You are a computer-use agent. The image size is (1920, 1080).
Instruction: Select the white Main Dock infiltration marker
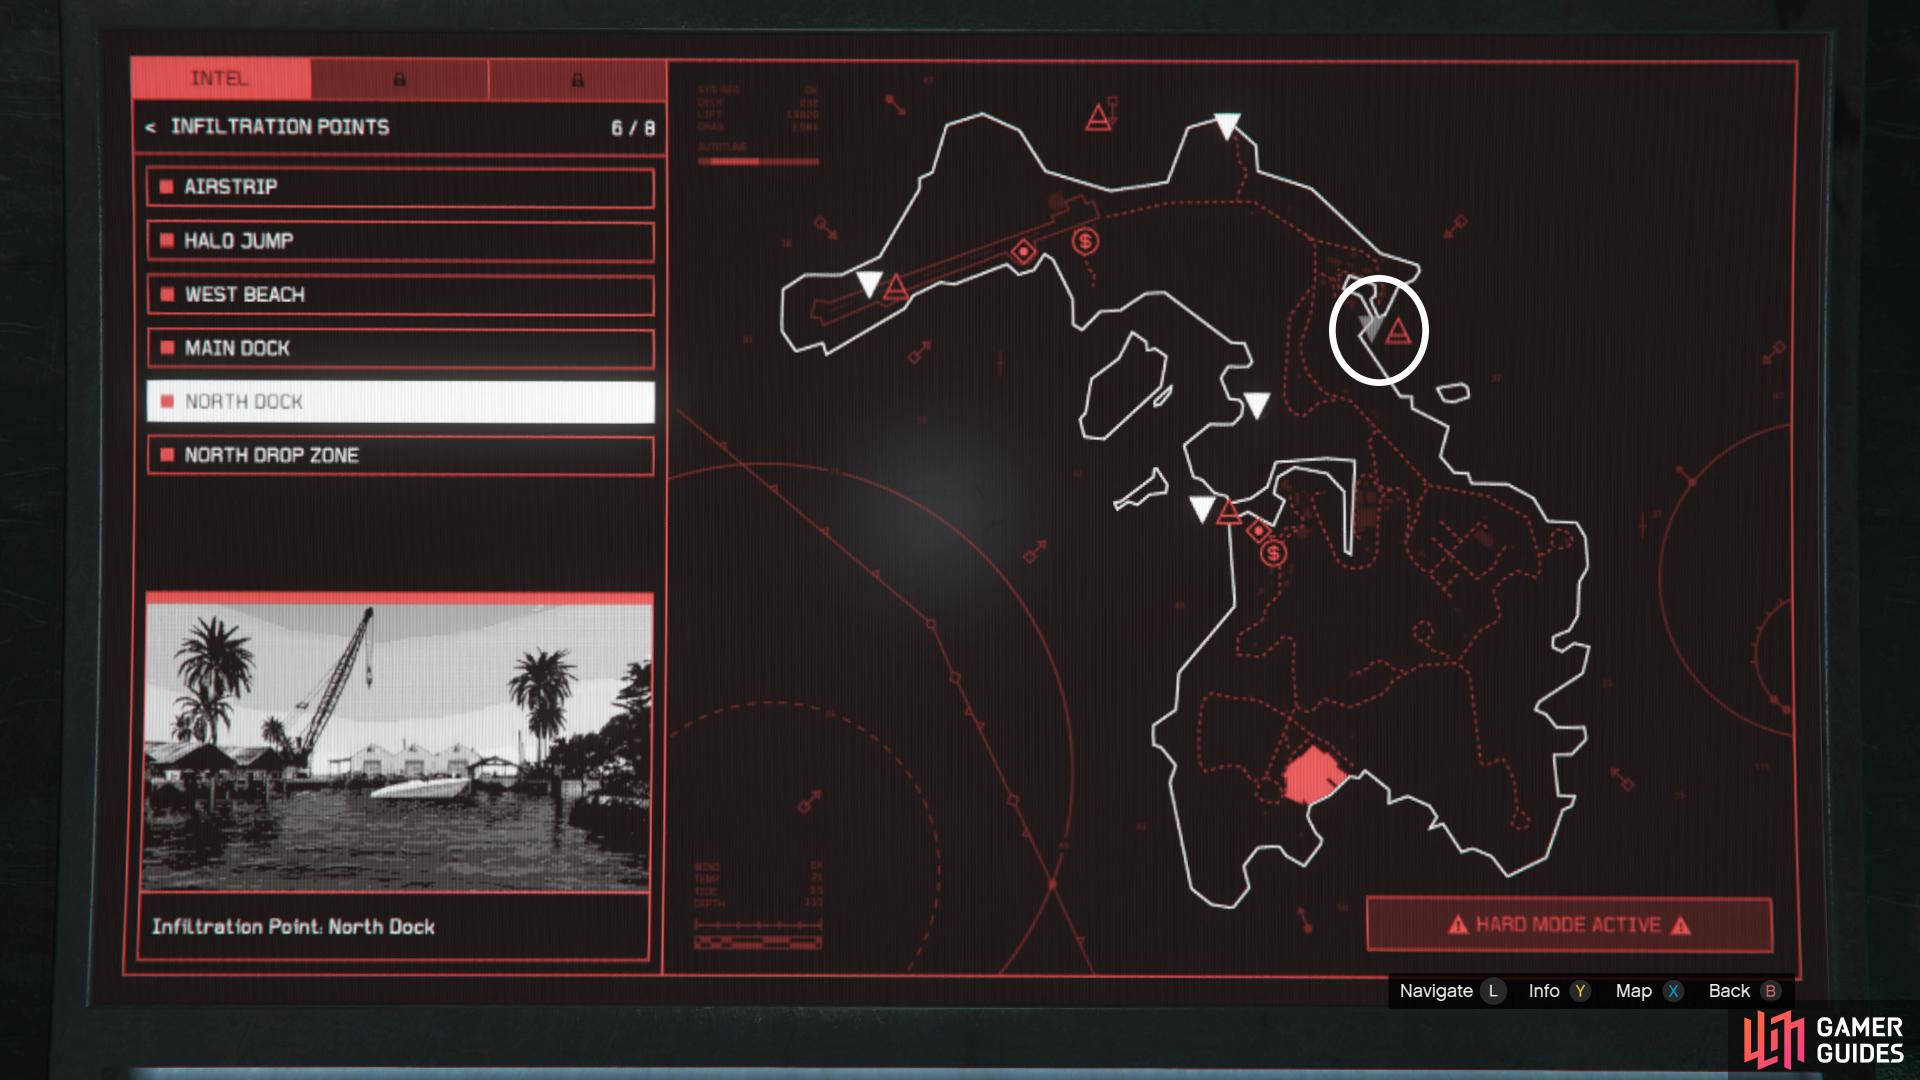(x=1202, y=509)
